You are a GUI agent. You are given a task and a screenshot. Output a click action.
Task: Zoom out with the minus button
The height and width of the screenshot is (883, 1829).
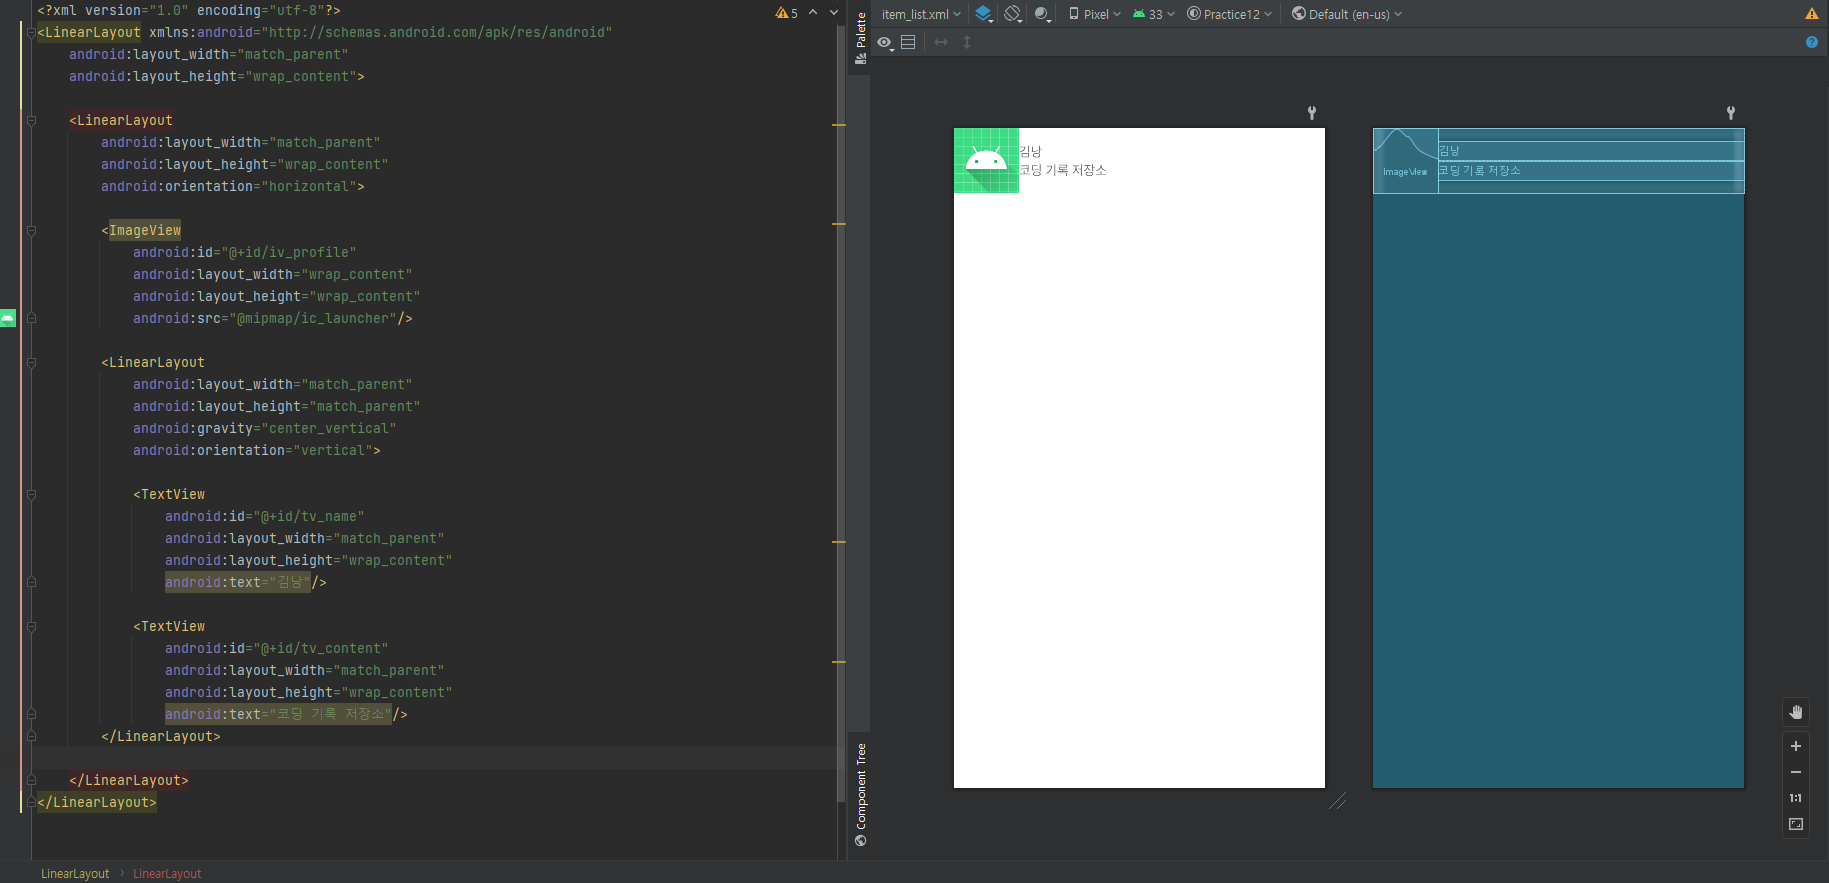tap(1796, 772)
